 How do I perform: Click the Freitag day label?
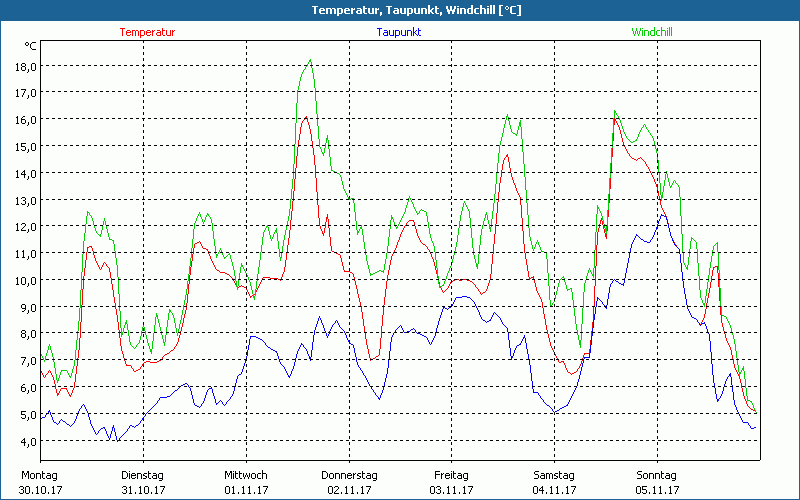coord(451,475)
